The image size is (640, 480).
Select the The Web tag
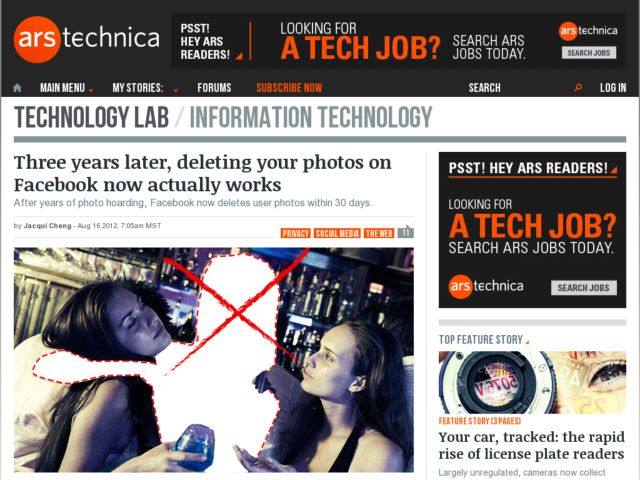379,233
